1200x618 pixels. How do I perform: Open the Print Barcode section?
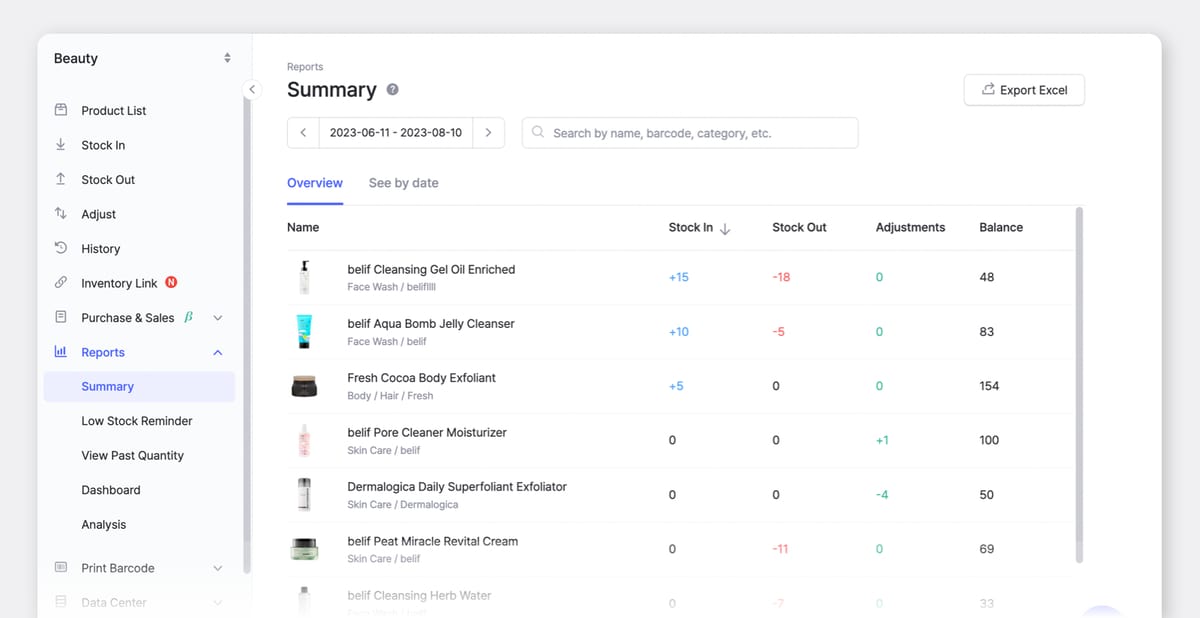click(115, 567)
